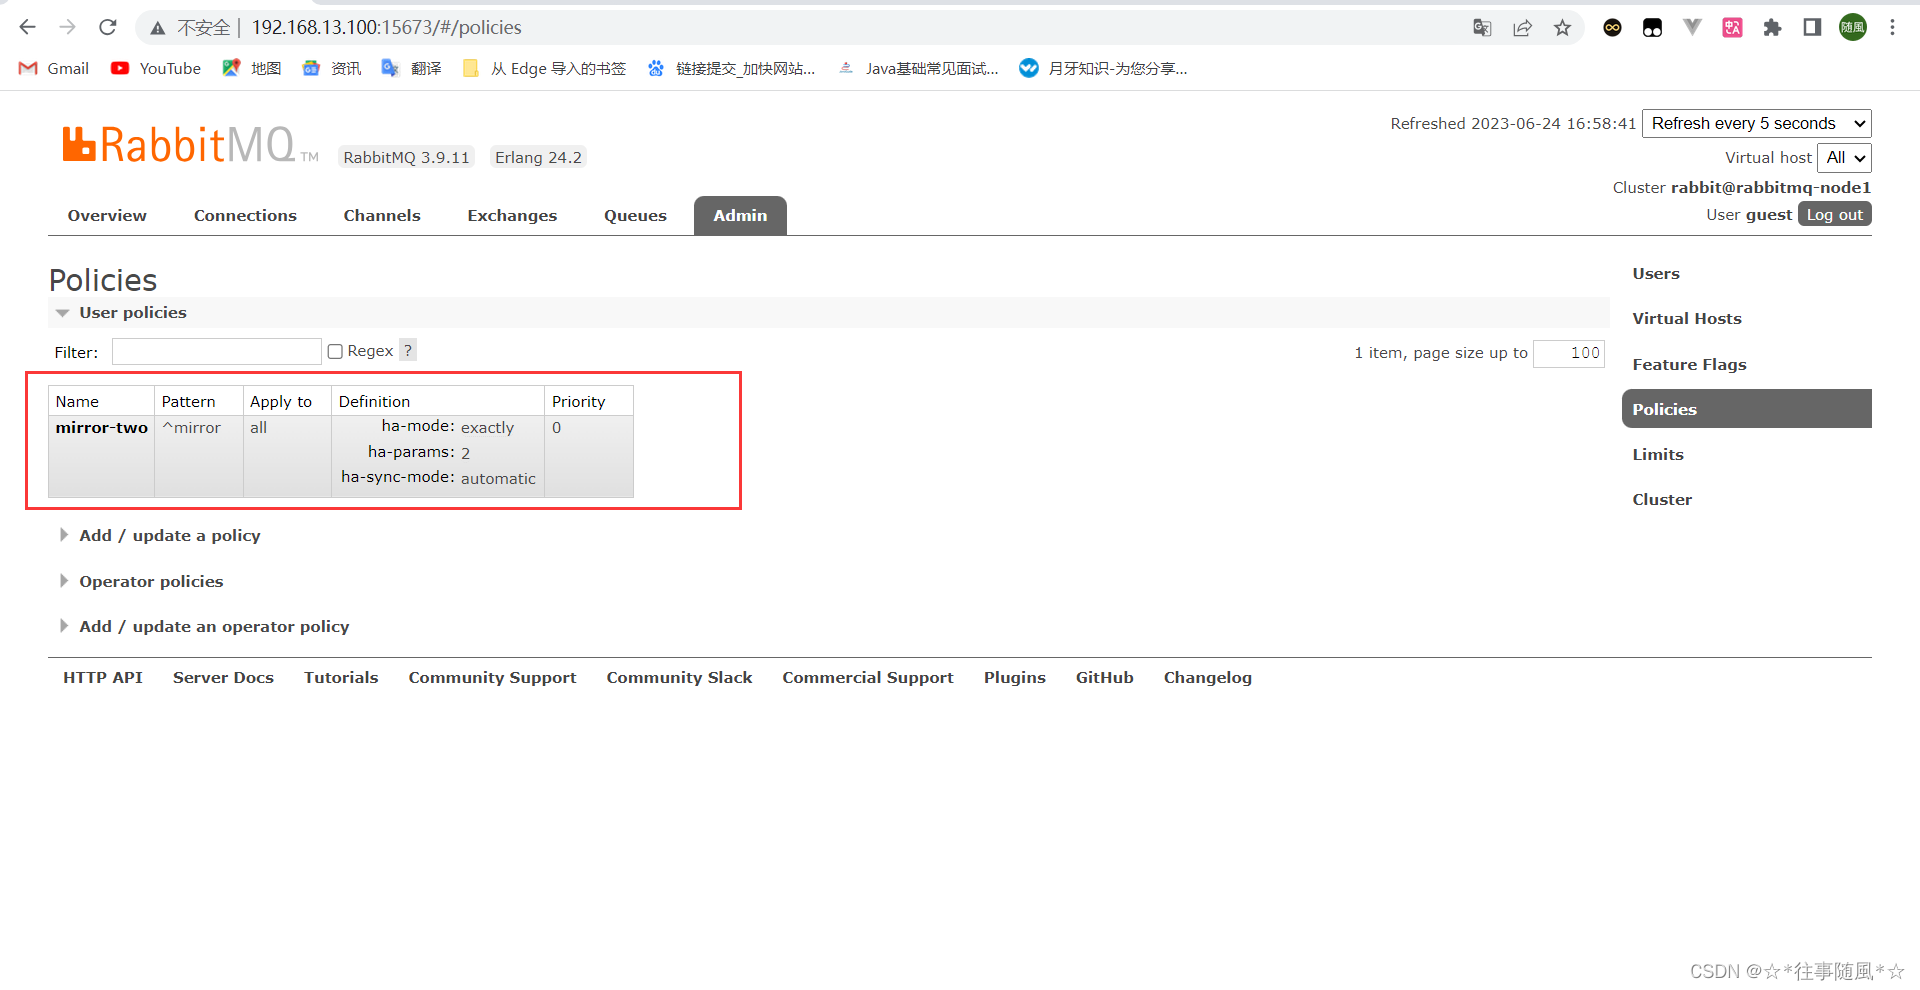Open the Community Support link
The image size is (1920, 990).
[x=492, y=677]
